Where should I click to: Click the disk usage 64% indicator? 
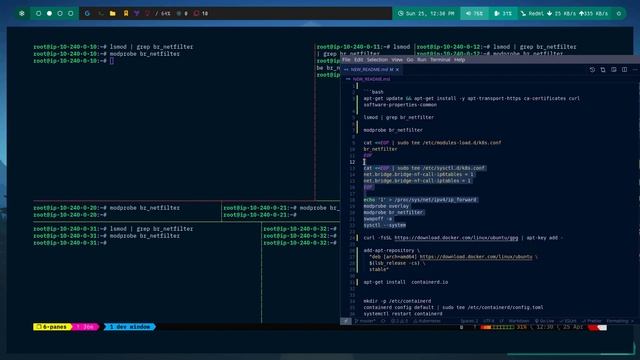click(162, 13)
